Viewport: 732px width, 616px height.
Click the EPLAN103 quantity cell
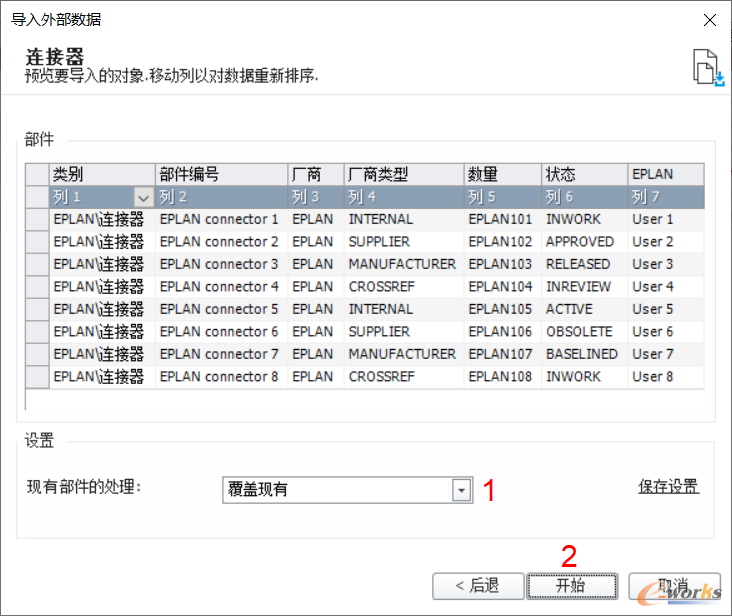pyautogui.click(x=503, y=264)
